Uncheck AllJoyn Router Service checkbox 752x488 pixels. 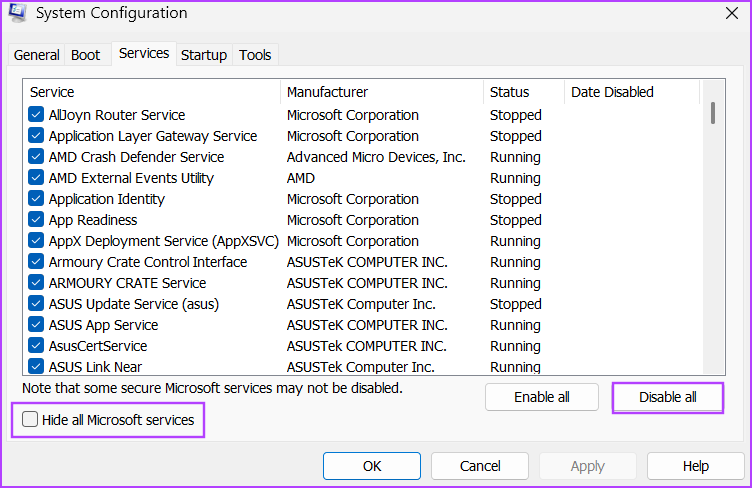click(x=36, y=115)
